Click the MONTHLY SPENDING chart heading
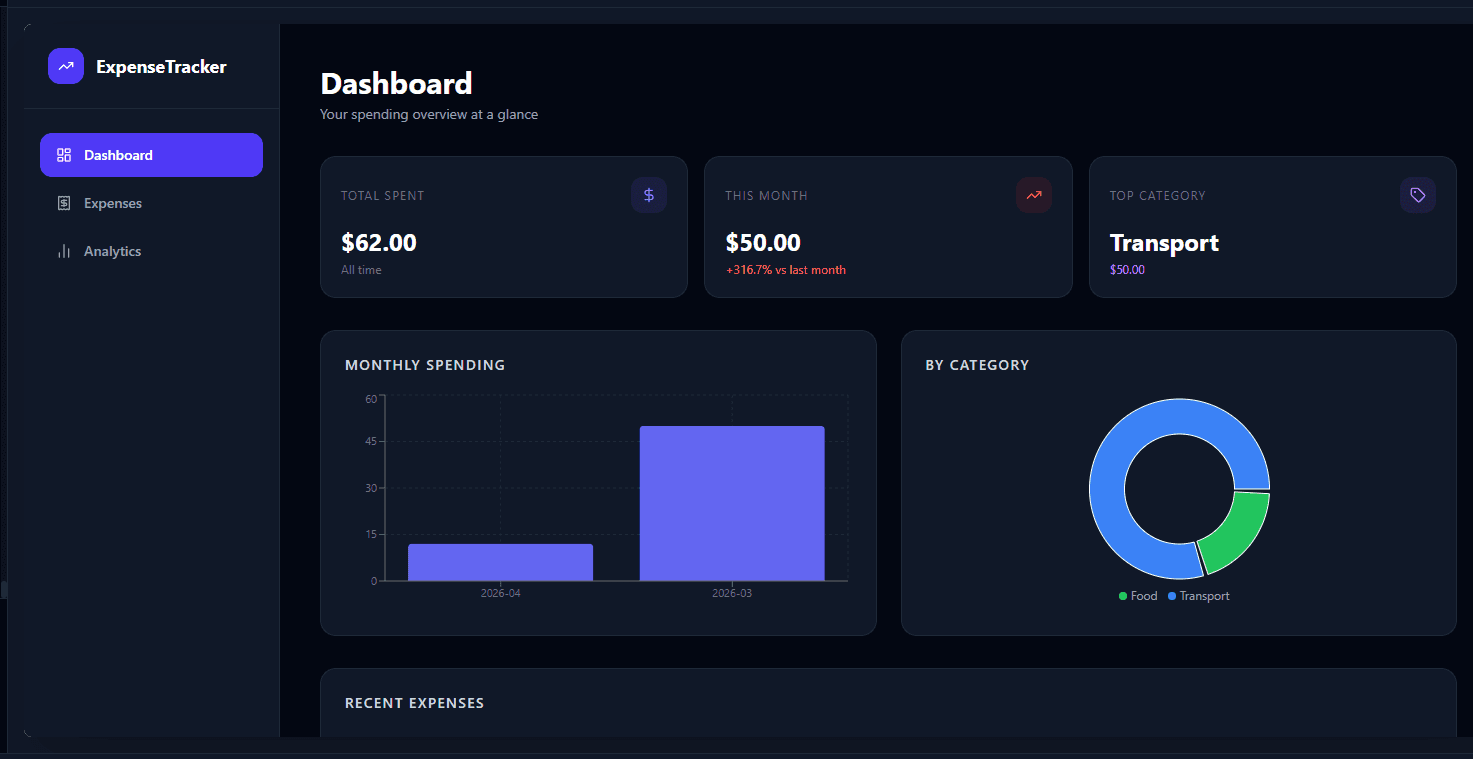Viewport: 1473px width, 759px height. click(425, 365)
